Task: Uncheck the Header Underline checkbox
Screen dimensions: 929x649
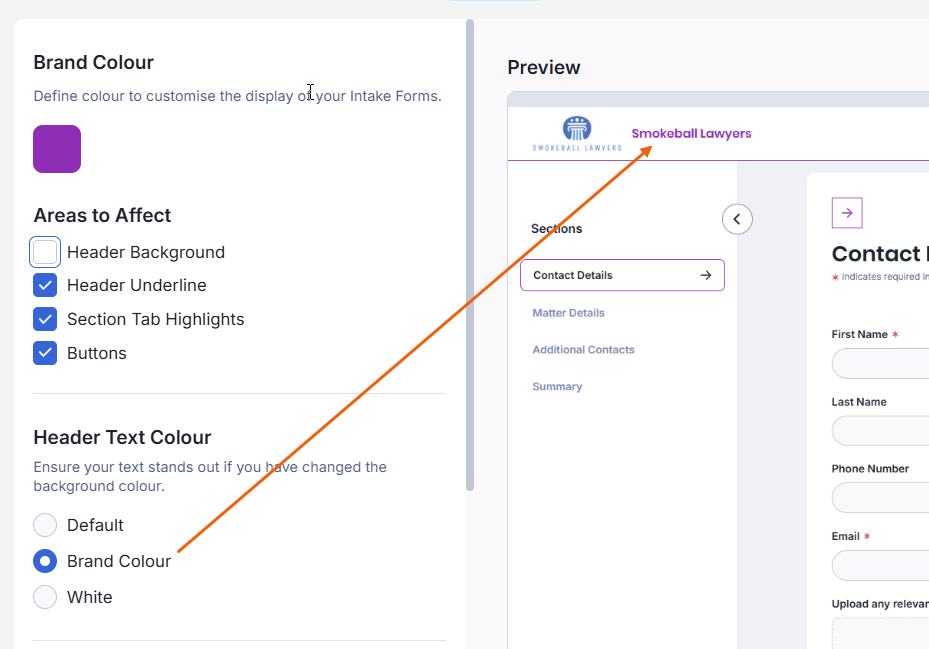Action: (45, 285)
